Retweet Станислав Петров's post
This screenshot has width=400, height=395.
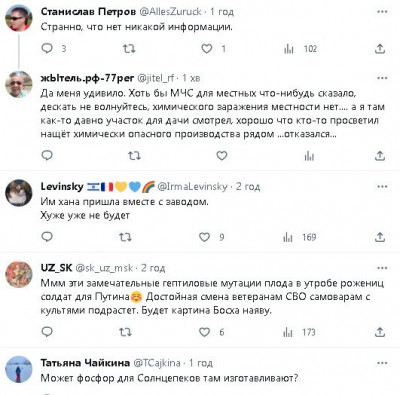click(129, 49)
